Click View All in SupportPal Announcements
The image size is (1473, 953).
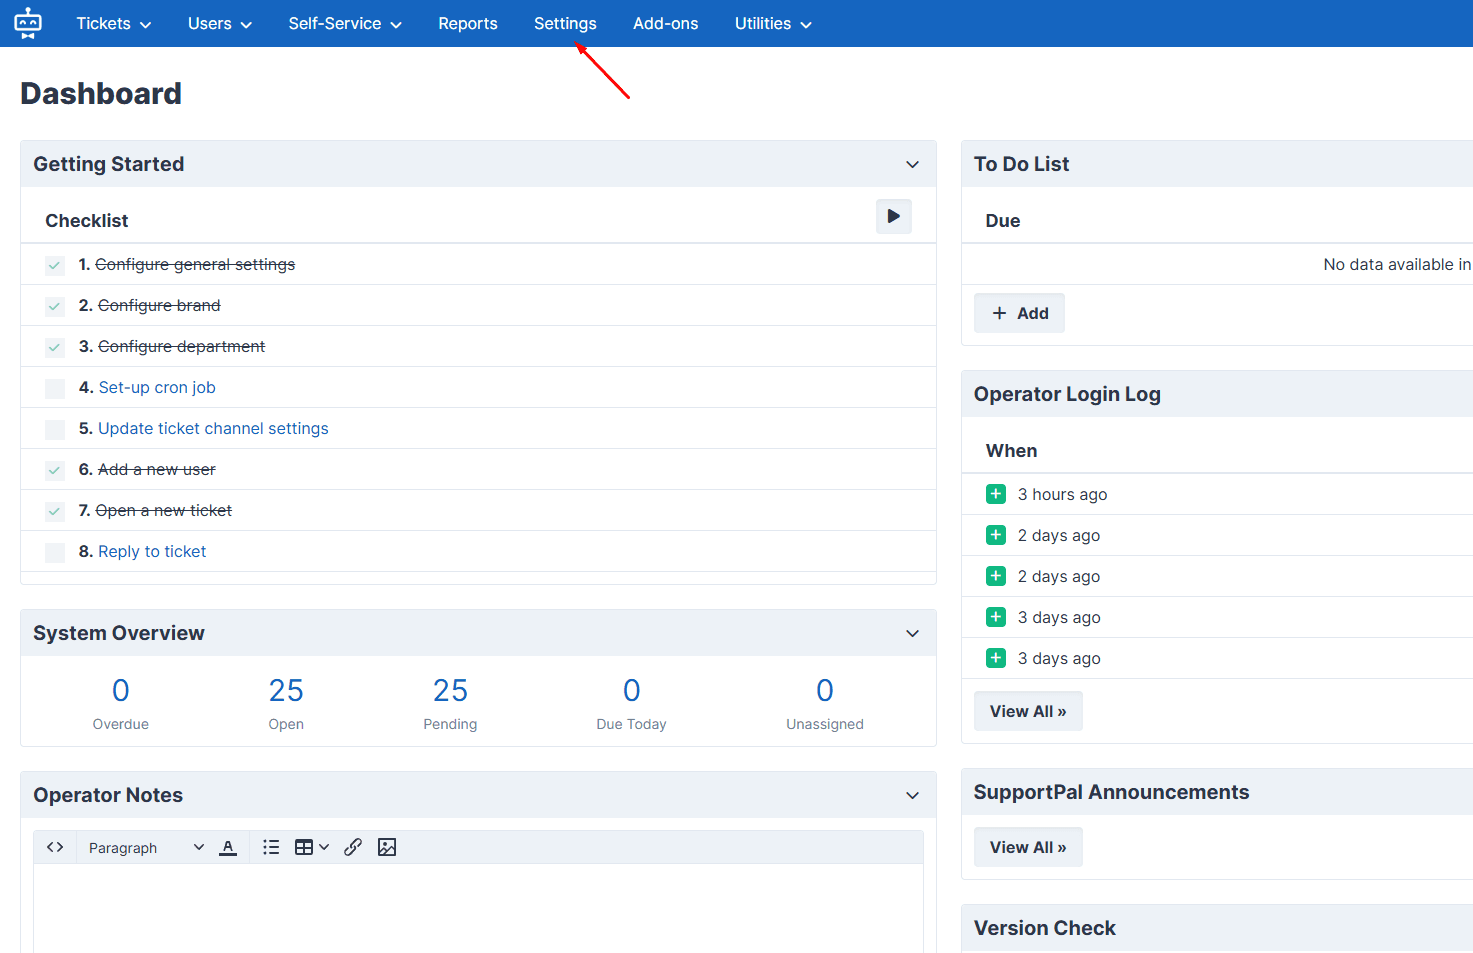[x=1028, y=847]
